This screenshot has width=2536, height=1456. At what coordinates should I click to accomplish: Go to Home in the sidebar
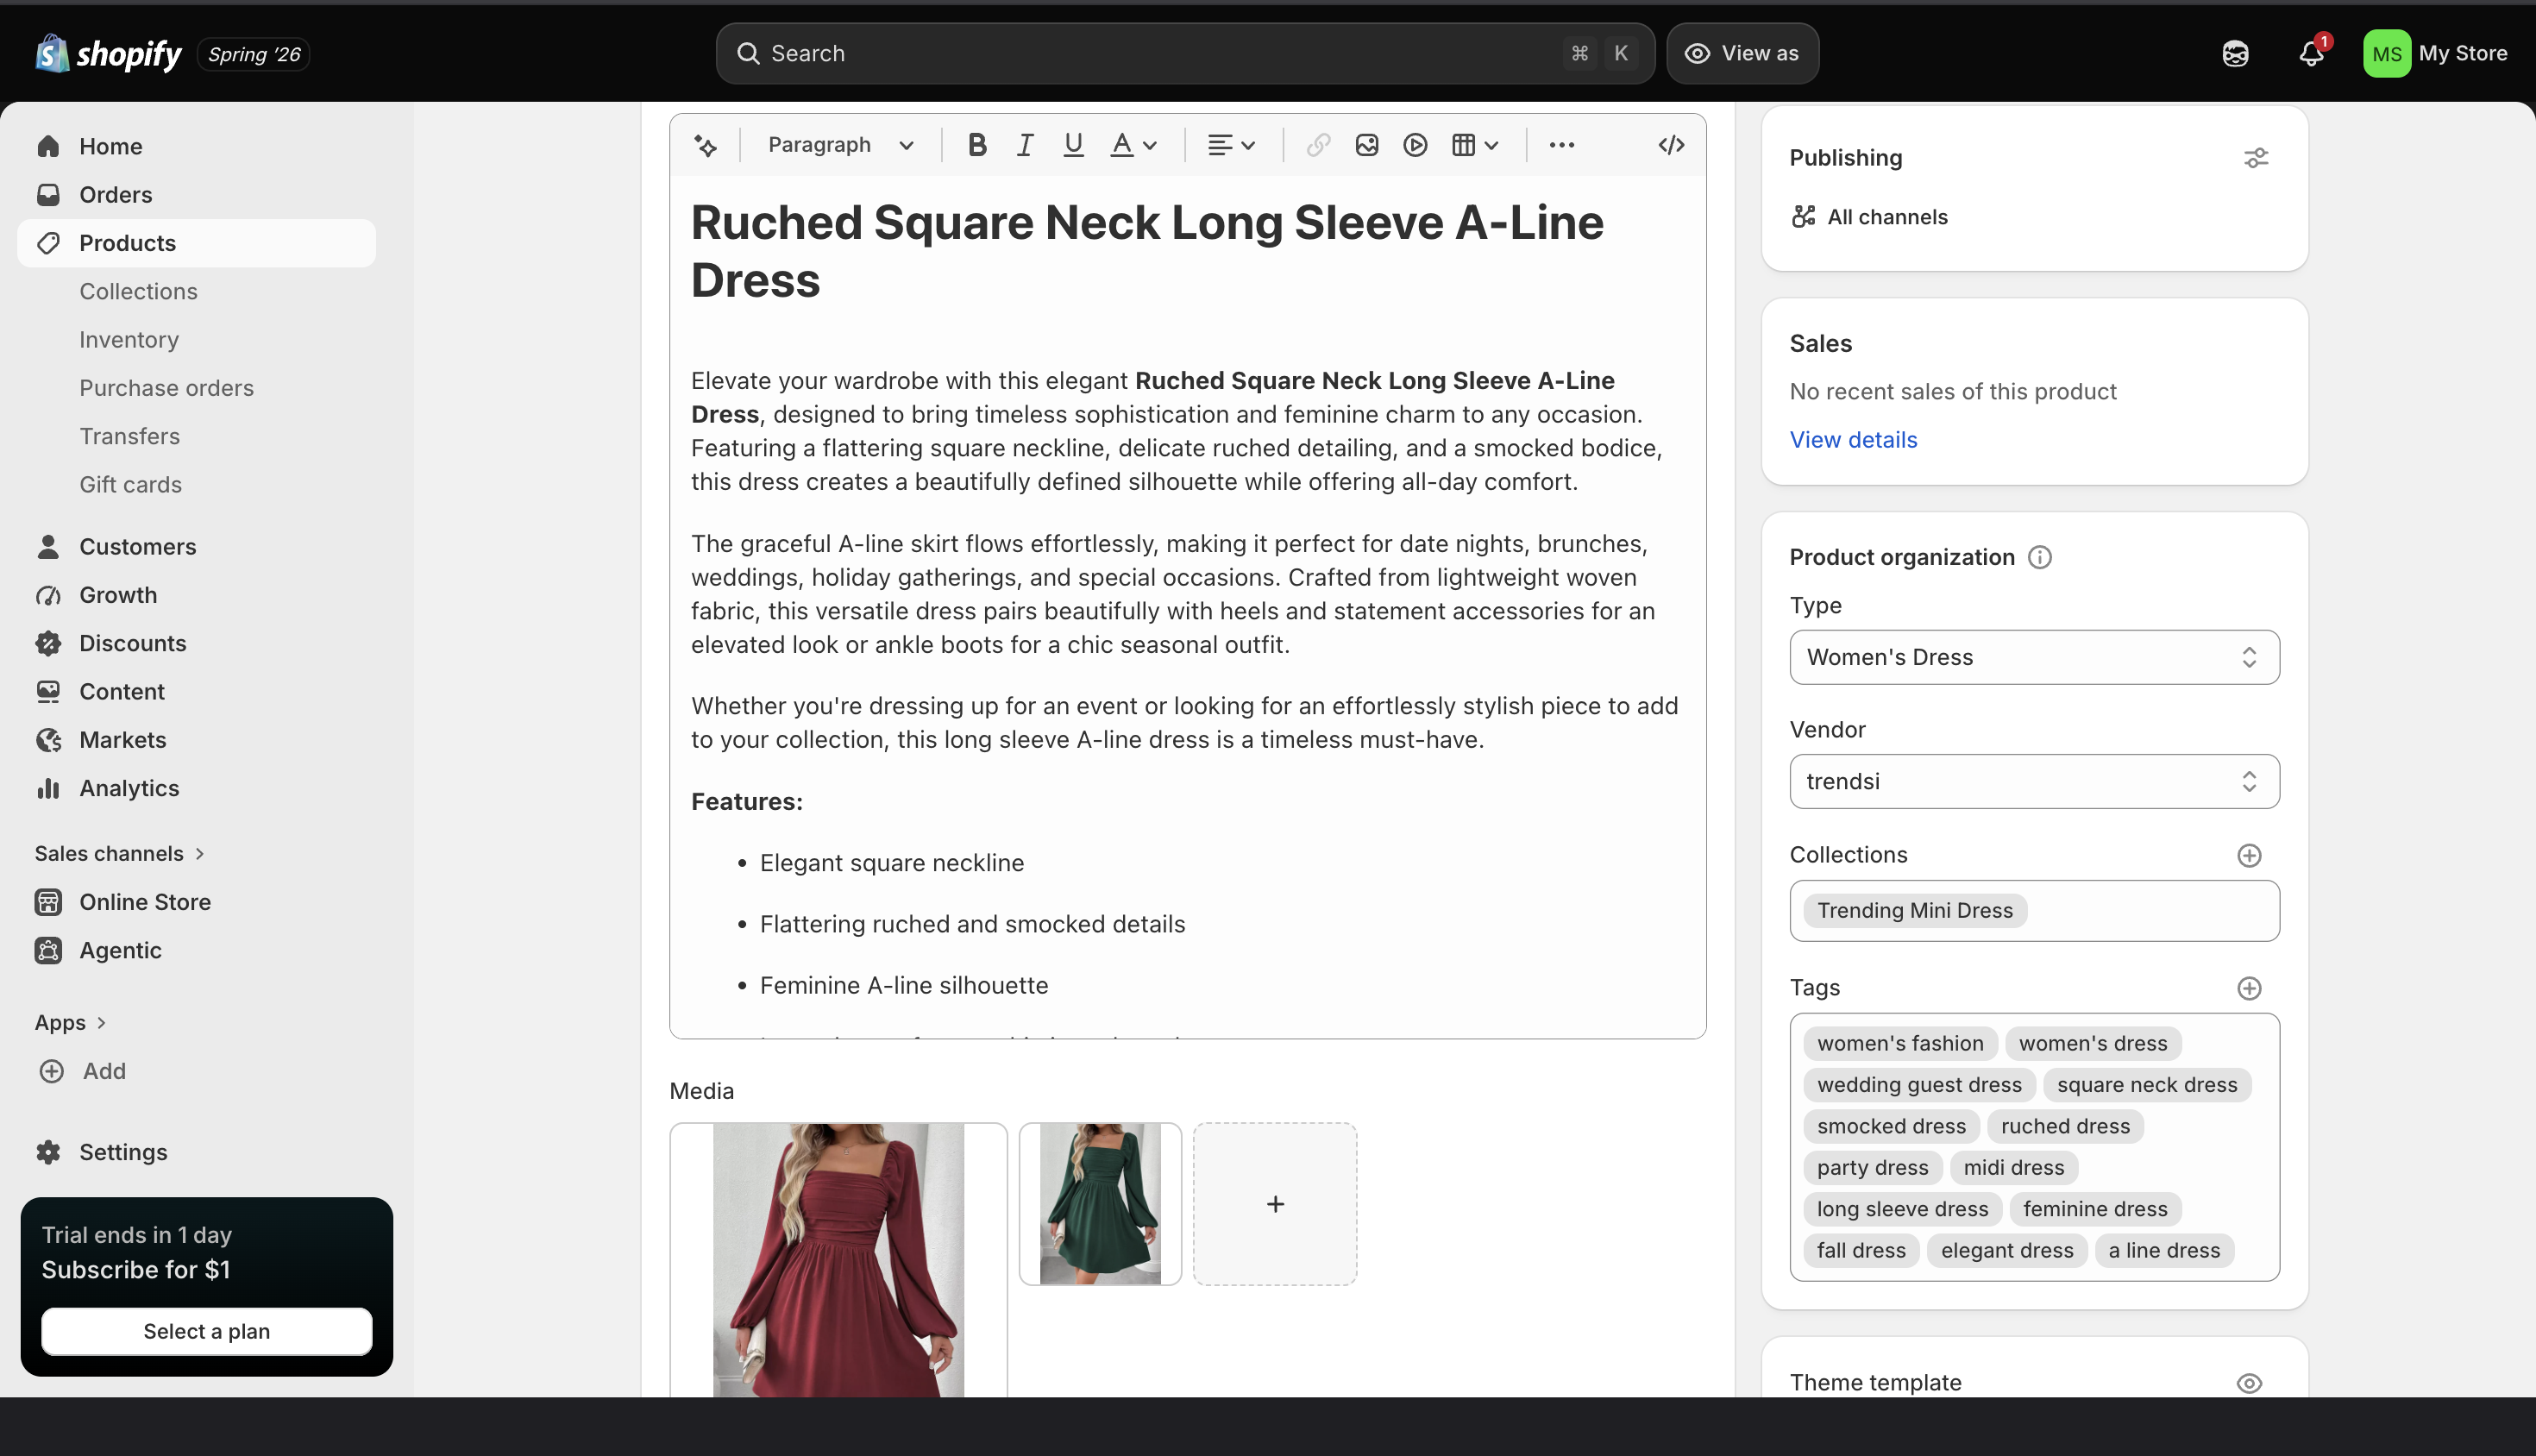coord(196,146)
